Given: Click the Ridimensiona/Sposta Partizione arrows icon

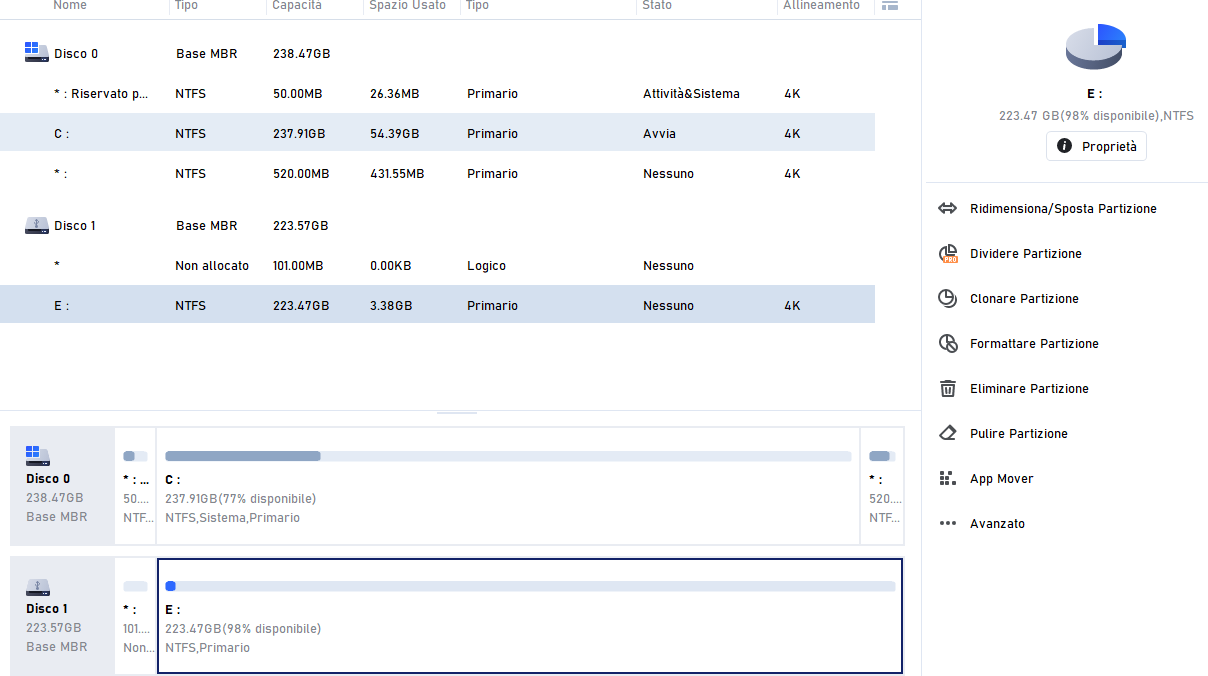Looking at the screenshot, I should (x=948, y=209).
